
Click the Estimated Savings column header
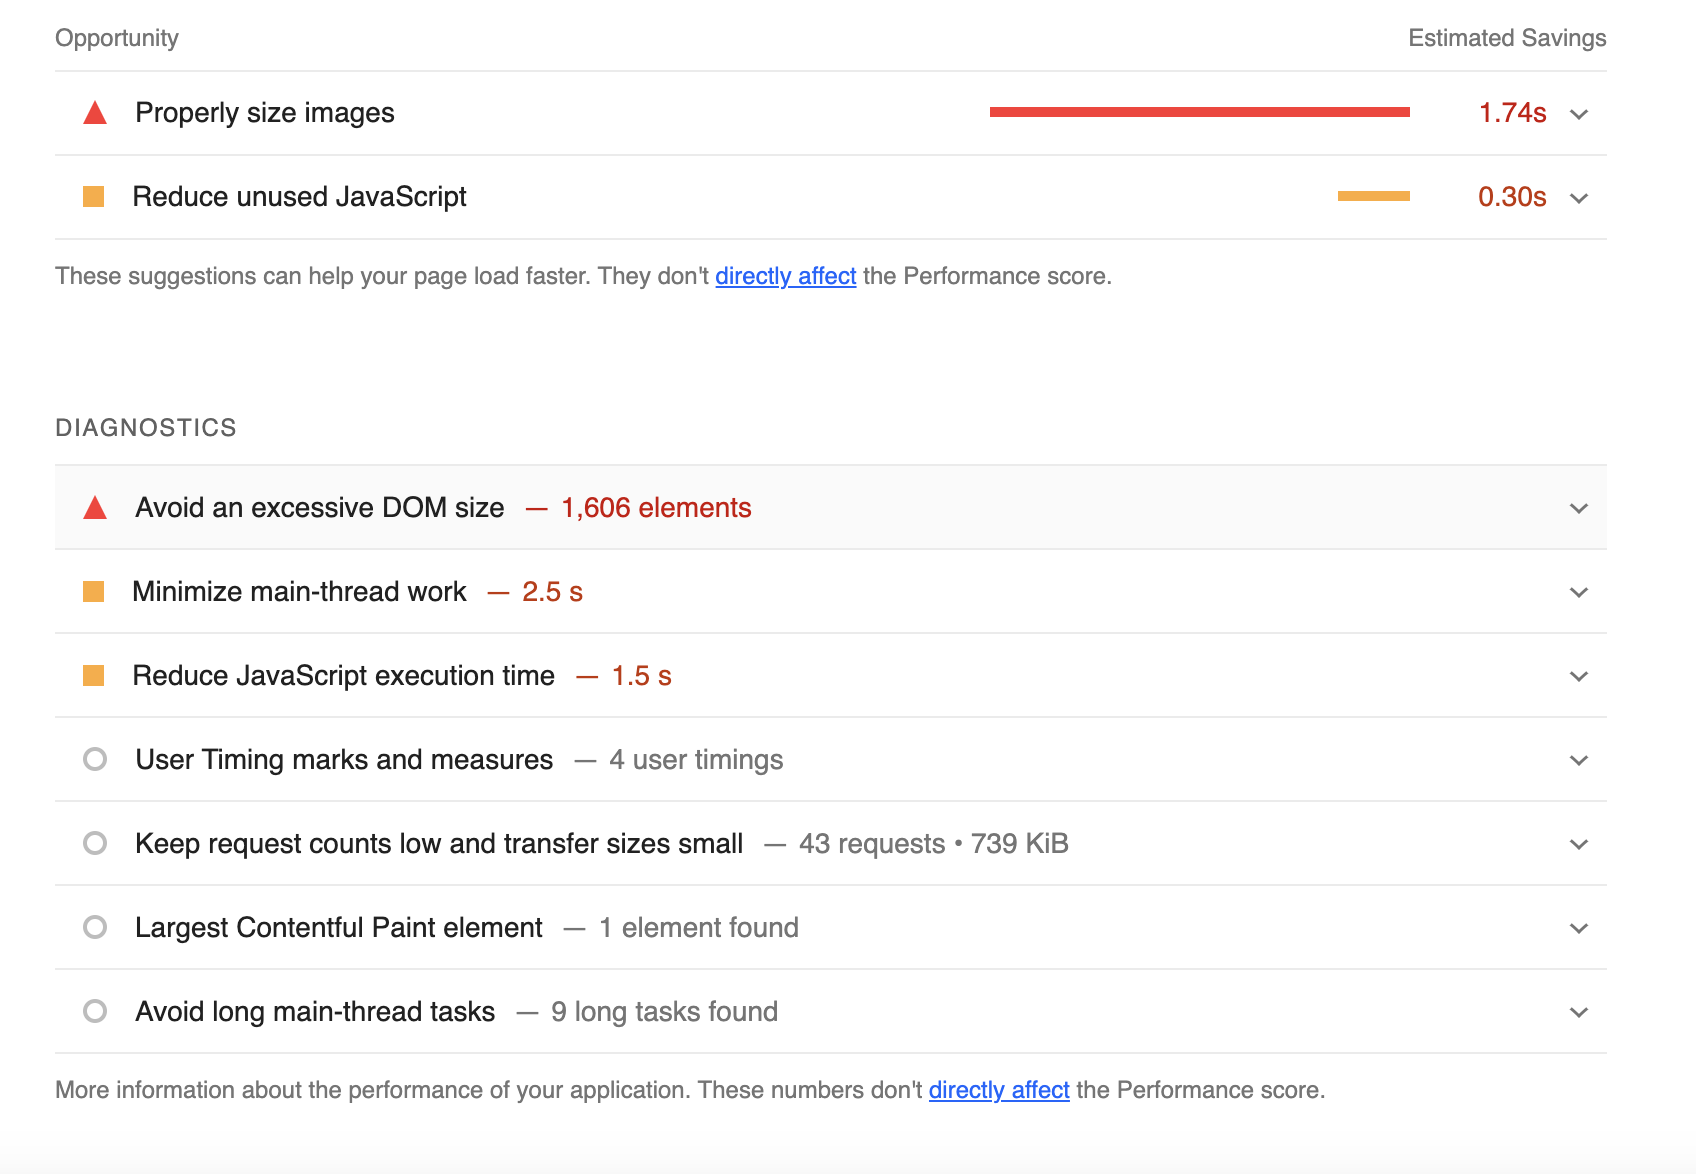click(x=1506, y=38)
